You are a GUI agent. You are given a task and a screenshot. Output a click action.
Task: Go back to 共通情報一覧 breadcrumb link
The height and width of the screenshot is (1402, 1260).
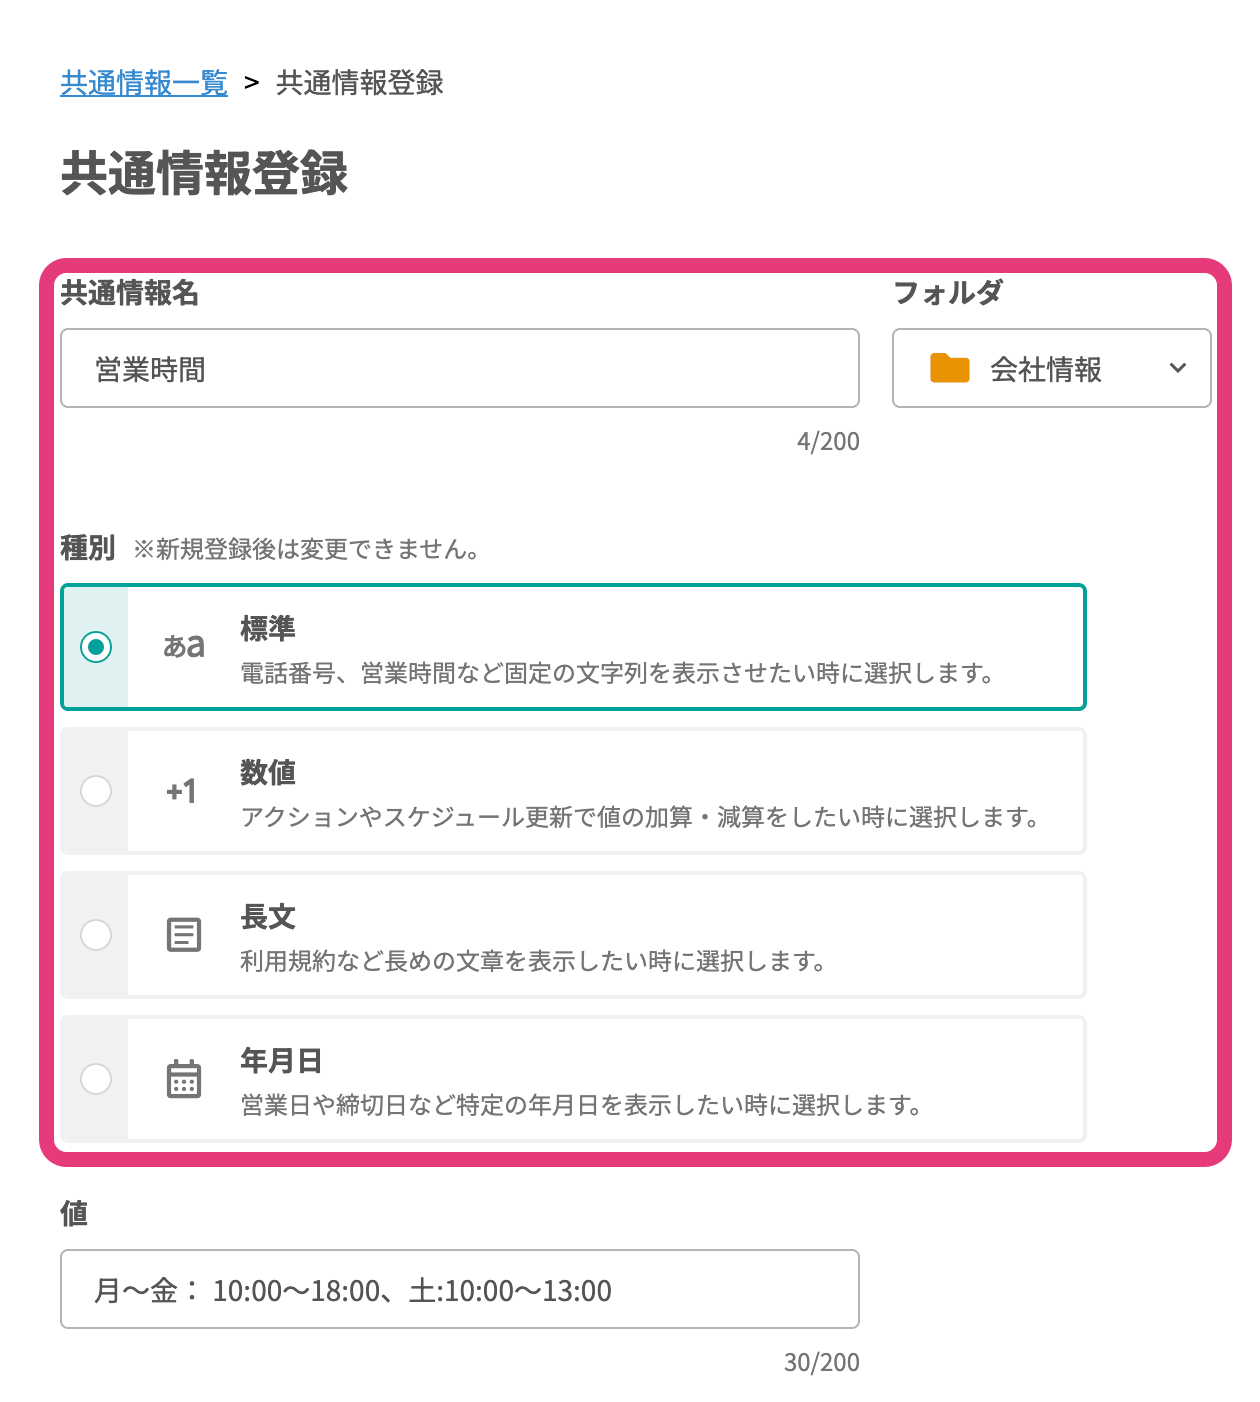point(144,83)
